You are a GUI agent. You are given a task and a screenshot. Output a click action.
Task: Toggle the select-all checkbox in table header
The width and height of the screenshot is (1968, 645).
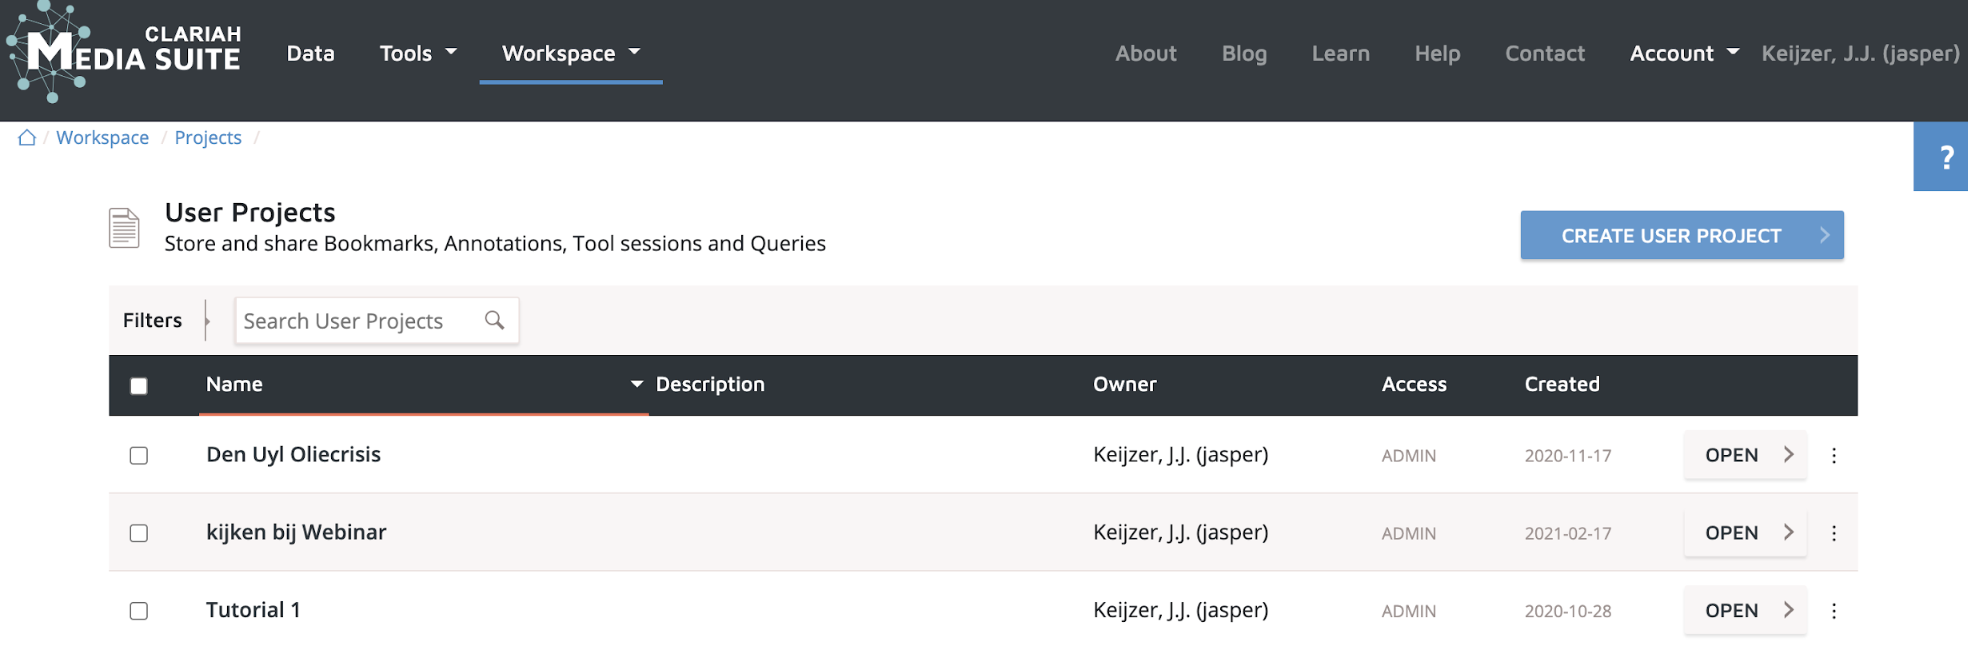(139, 386)
